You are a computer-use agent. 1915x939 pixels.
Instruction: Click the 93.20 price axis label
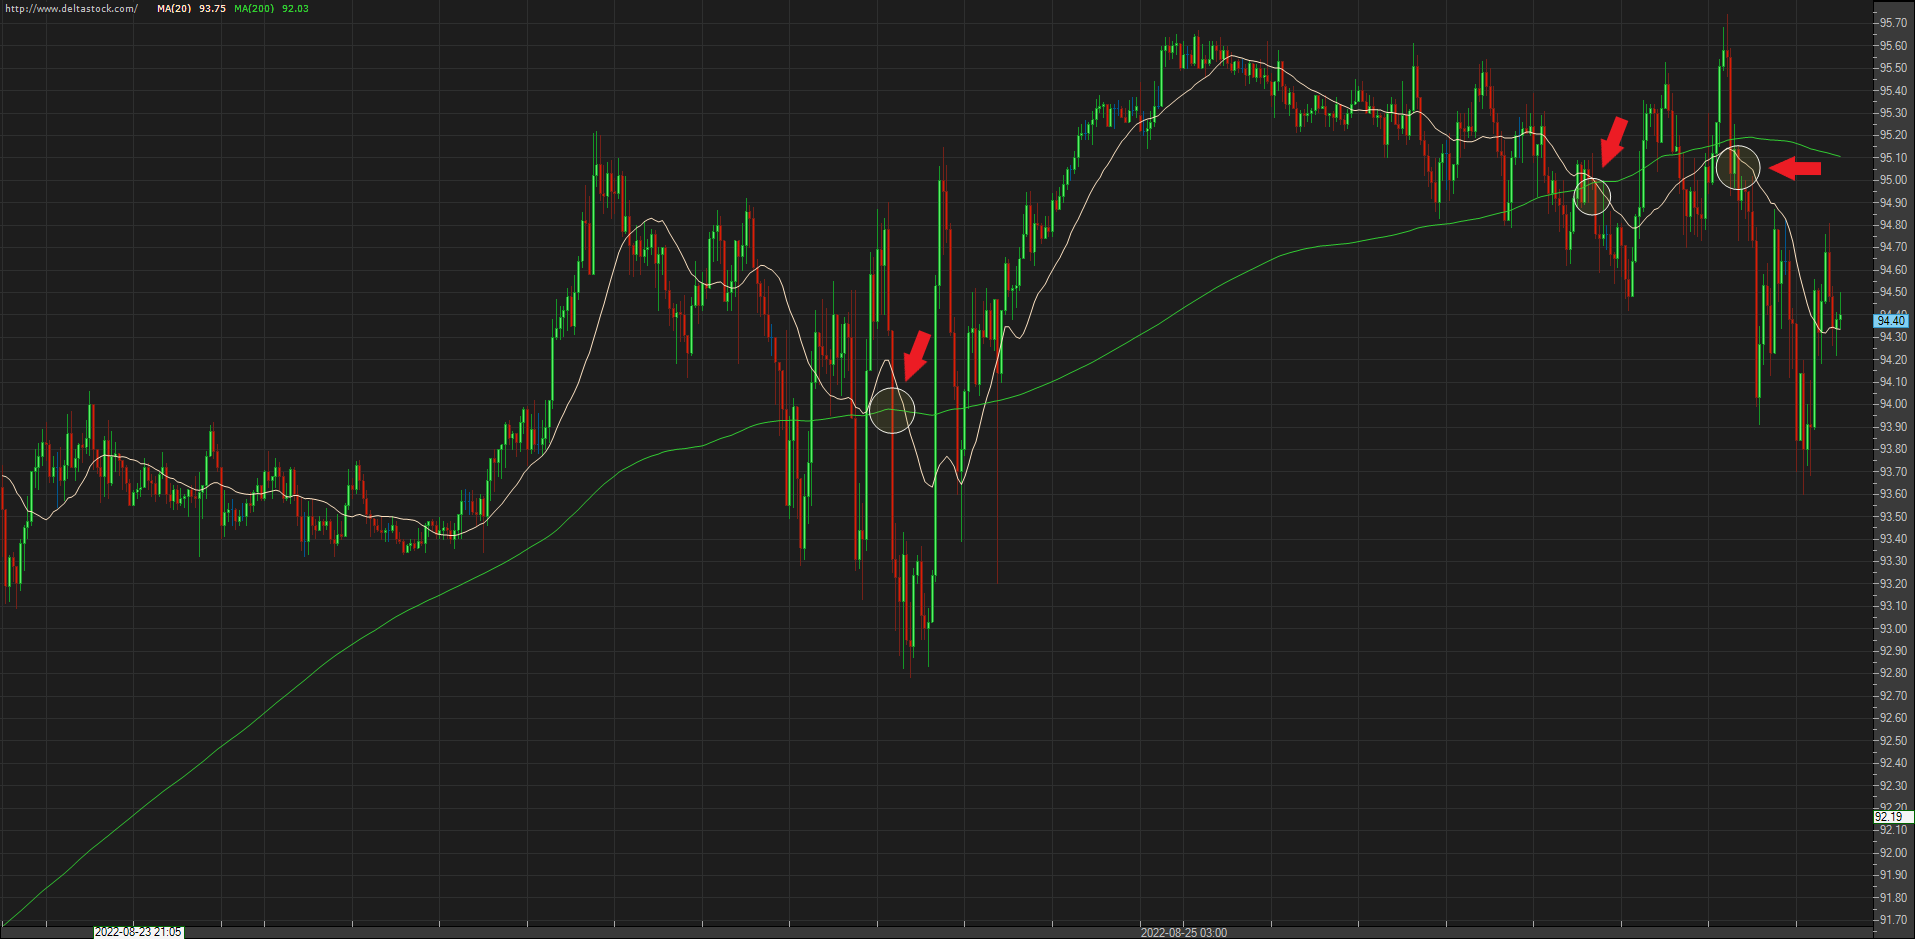coord(1892,584)
